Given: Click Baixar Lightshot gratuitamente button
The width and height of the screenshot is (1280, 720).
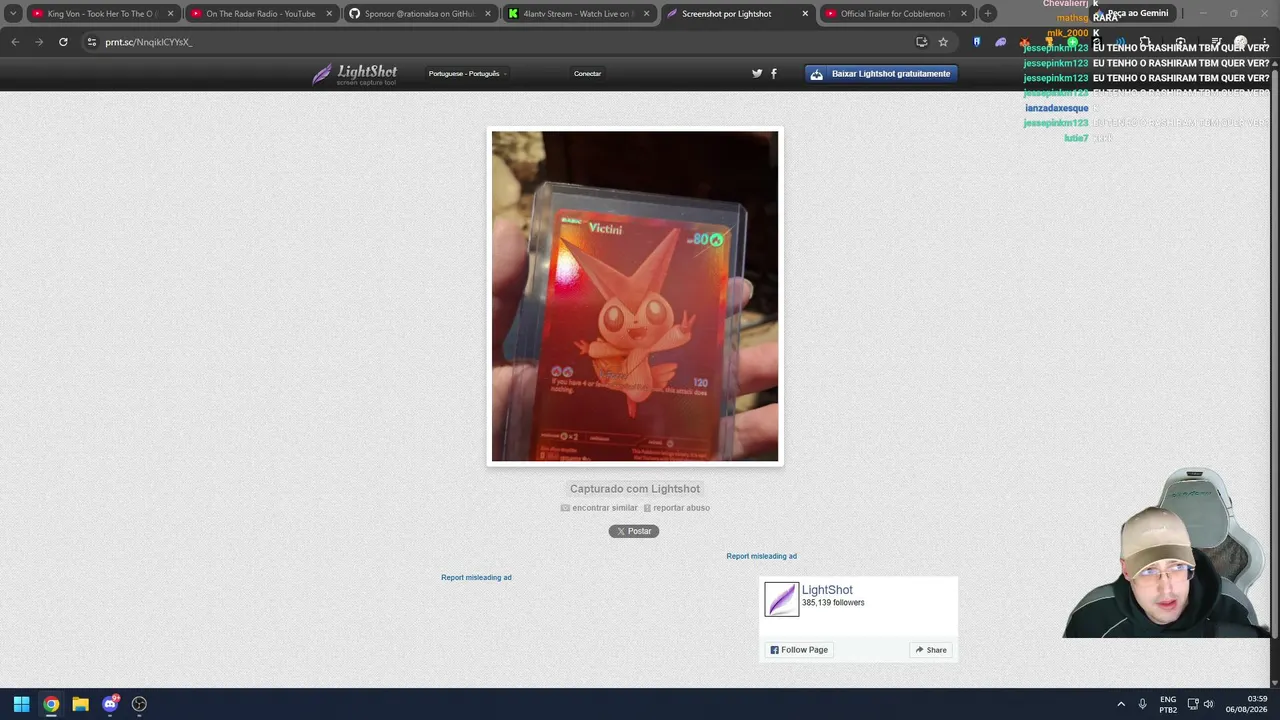Looking at the screenshot, I should pos(881,73).
